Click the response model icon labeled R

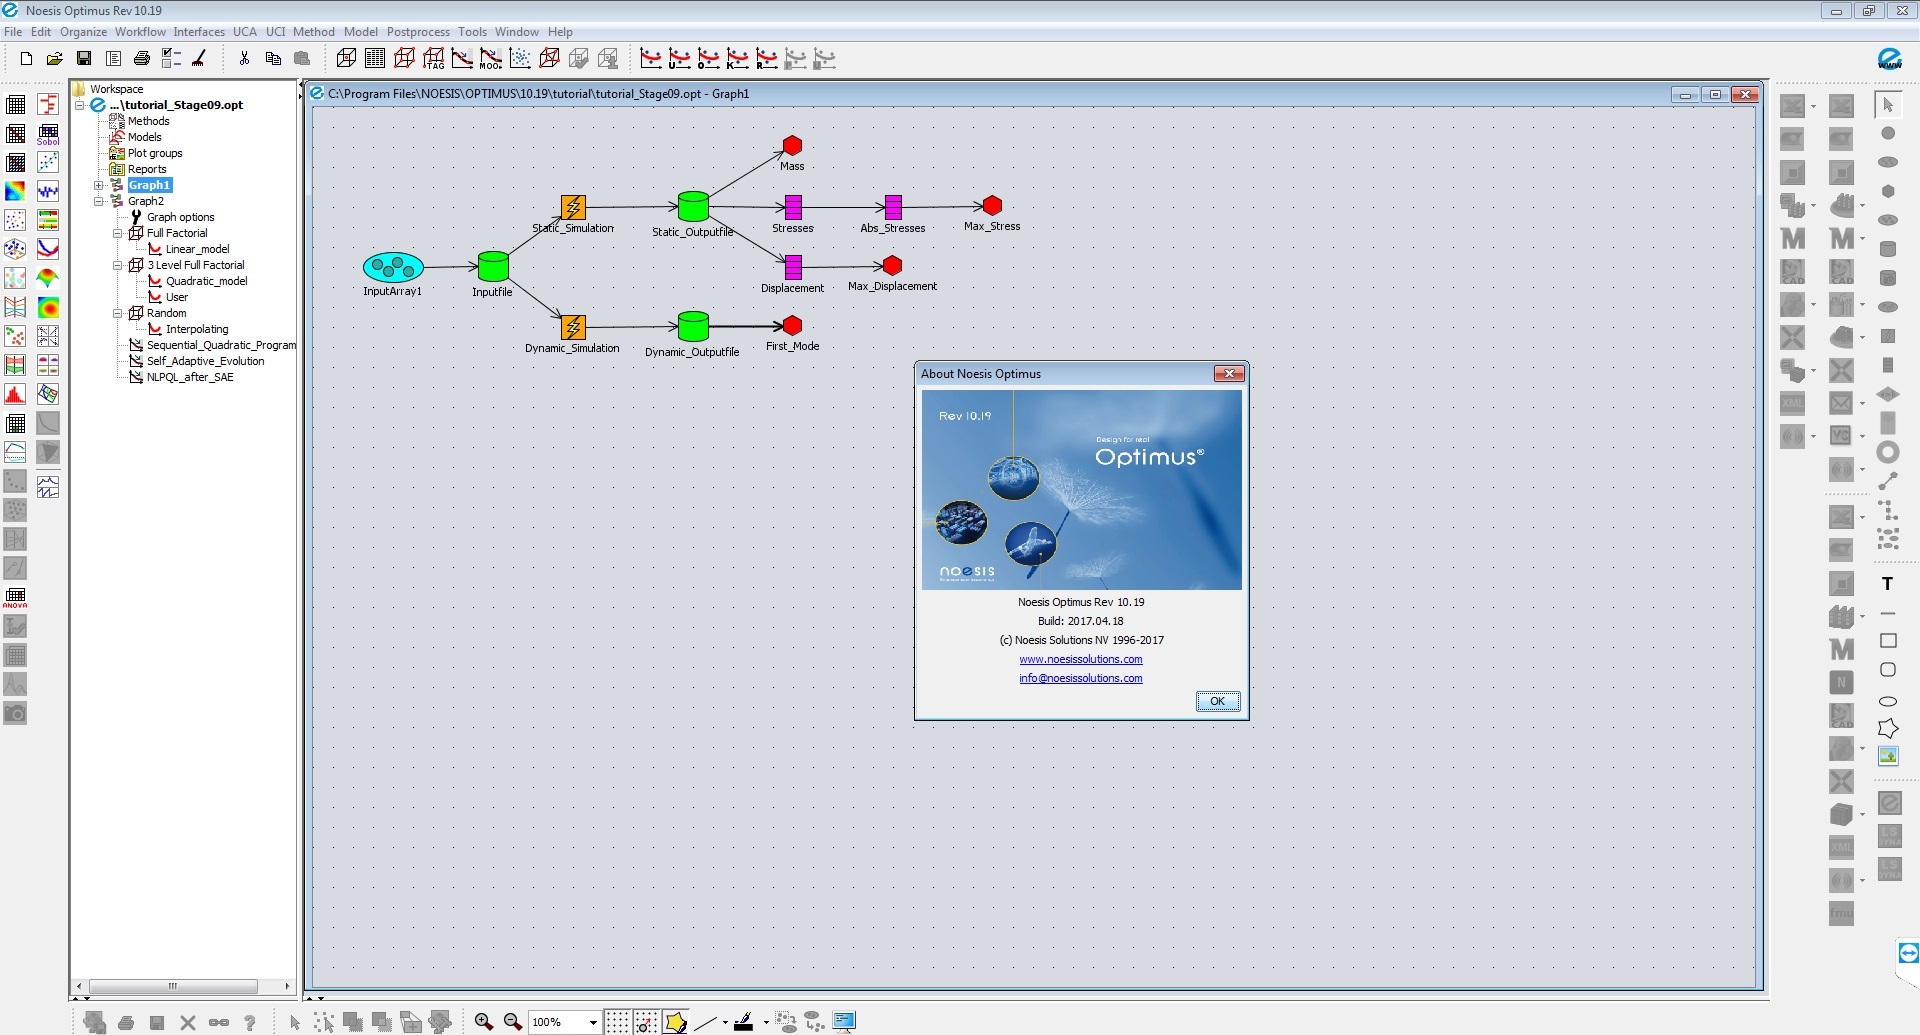tap(766, 59)
